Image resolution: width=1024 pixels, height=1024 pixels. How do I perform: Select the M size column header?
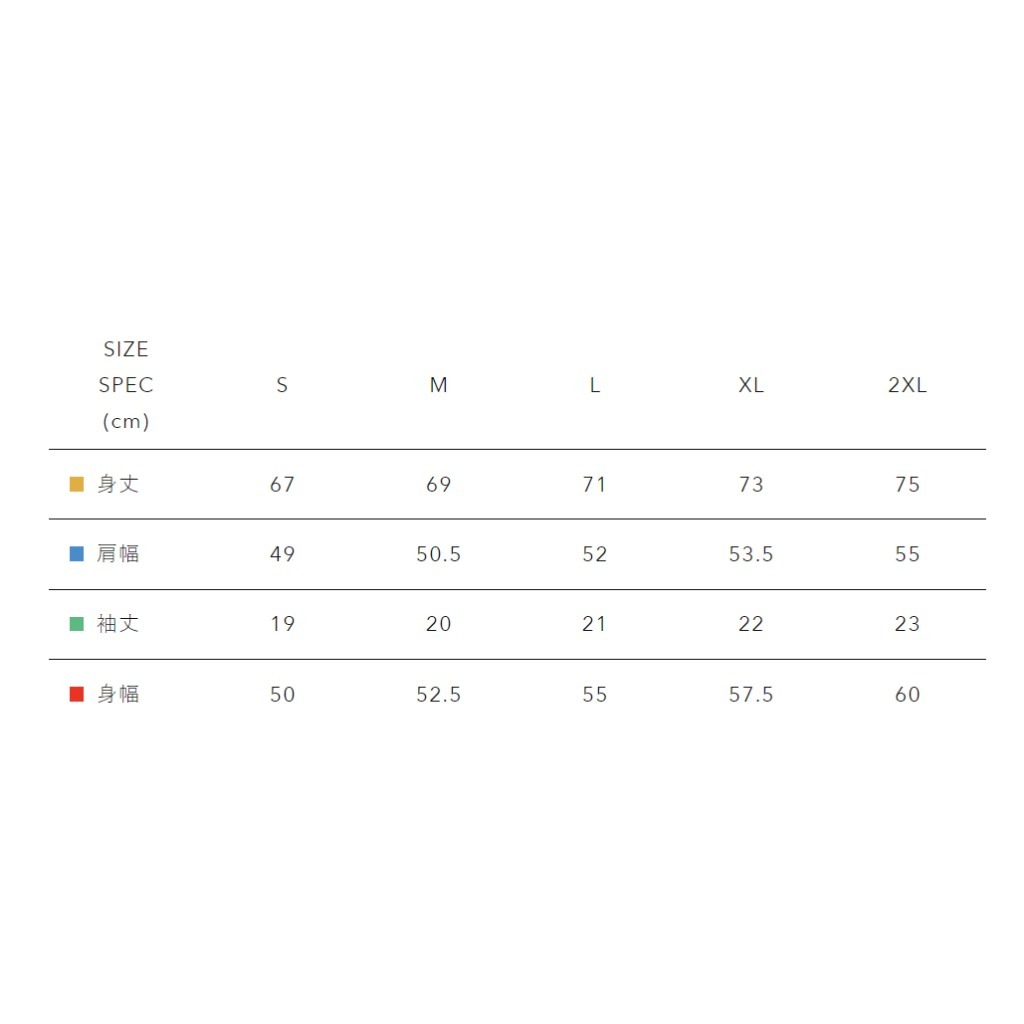pos(438,385)
